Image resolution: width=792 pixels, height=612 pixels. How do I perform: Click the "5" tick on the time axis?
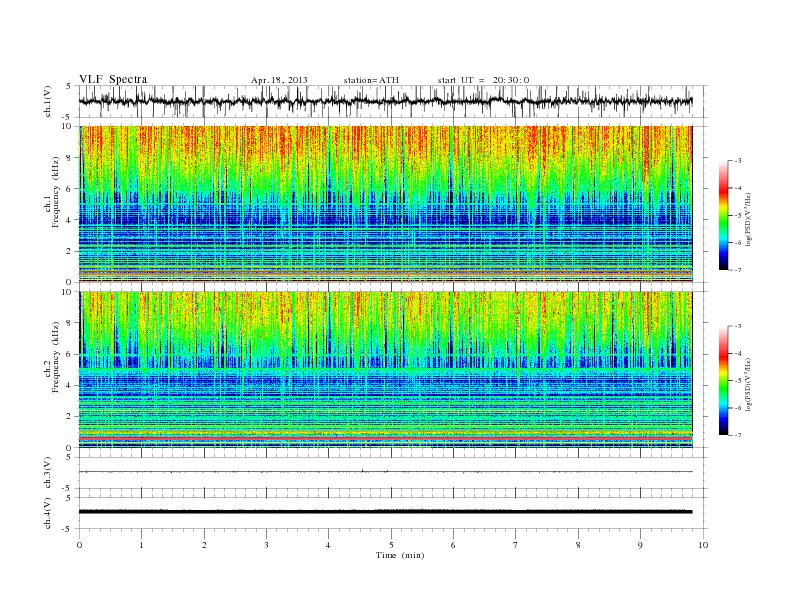pyautogui.click(x=391, y=545)
